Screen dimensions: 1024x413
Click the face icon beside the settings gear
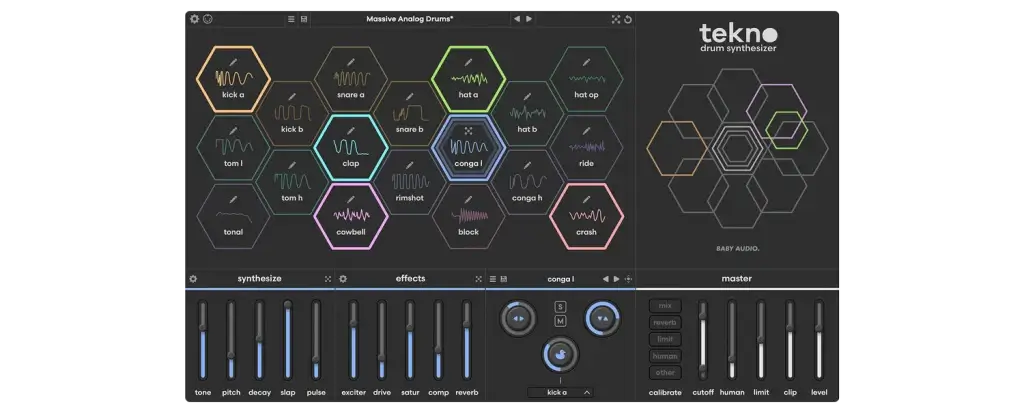pyautogui.click(x=208, y=19)
